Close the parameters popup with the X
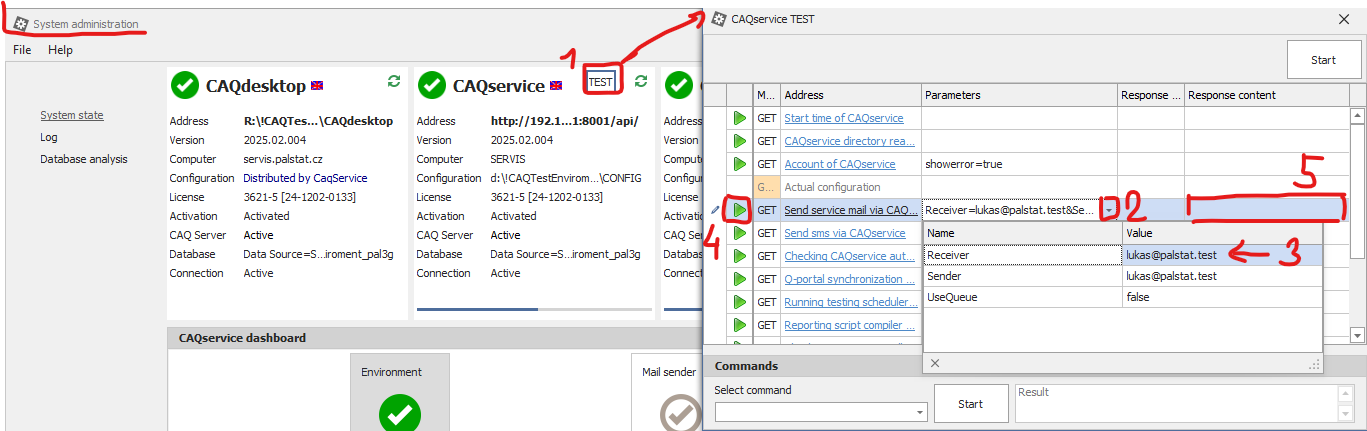 coord(935,363)
